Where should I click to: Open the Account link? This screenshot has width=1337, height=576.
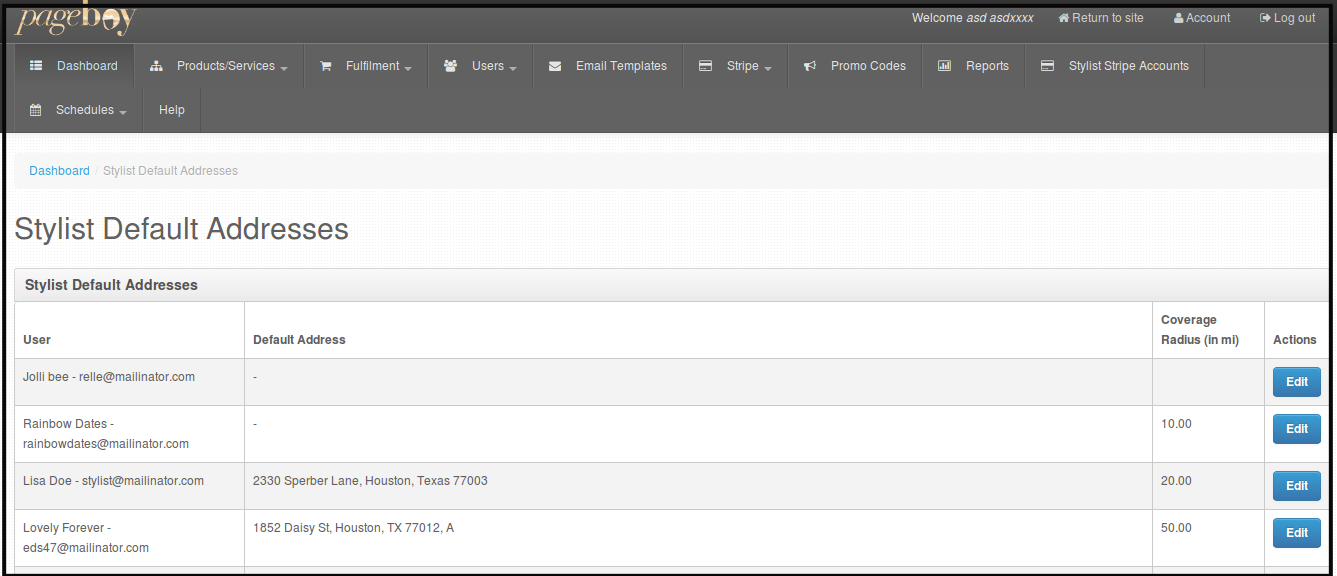1202,18
